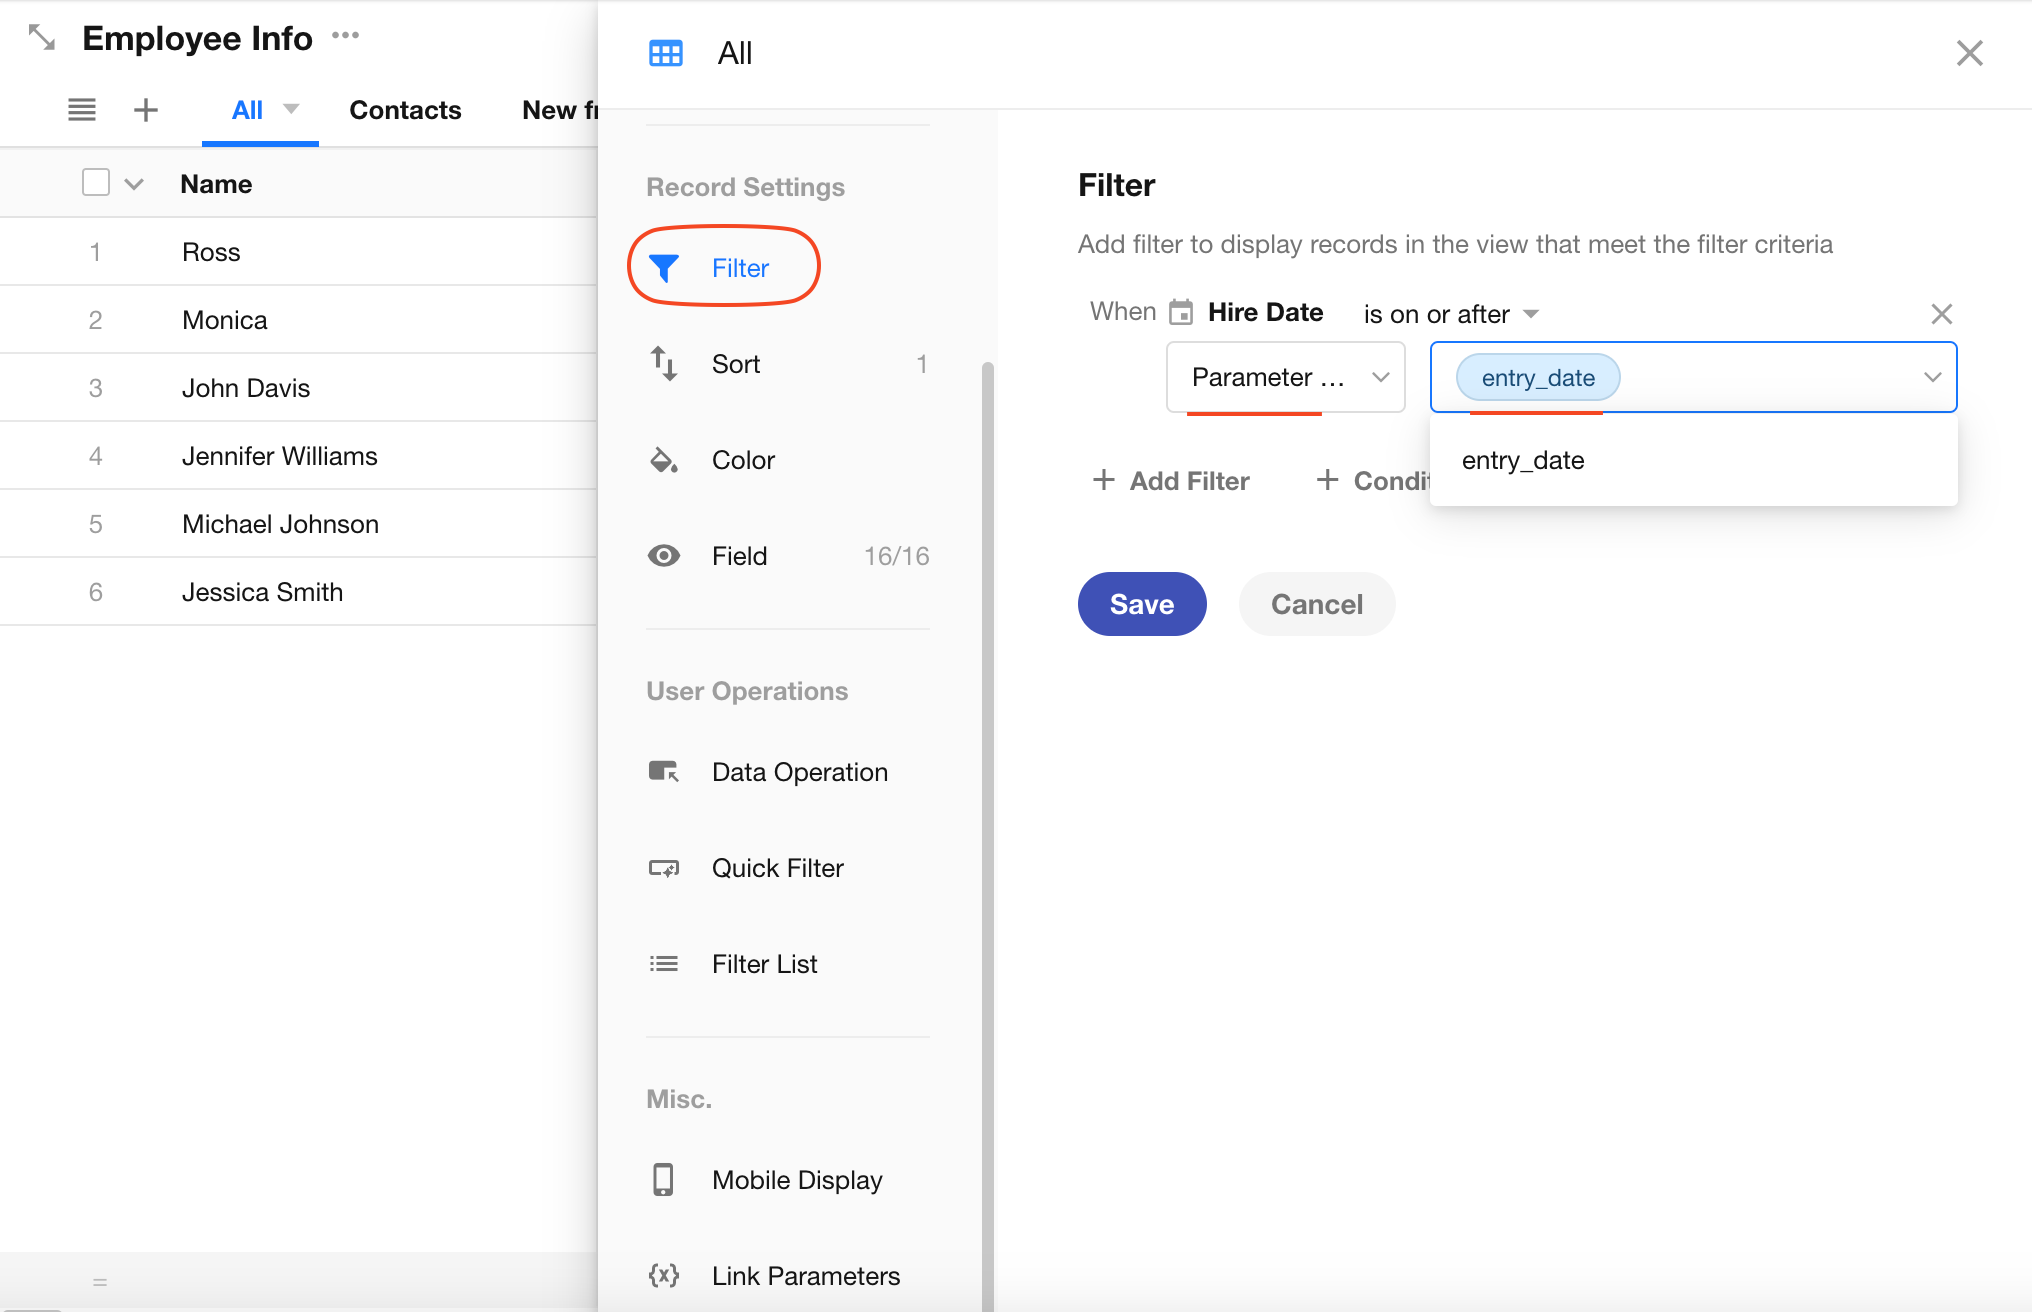Open the Parameter type dropdown

(x=1286, y=377)
